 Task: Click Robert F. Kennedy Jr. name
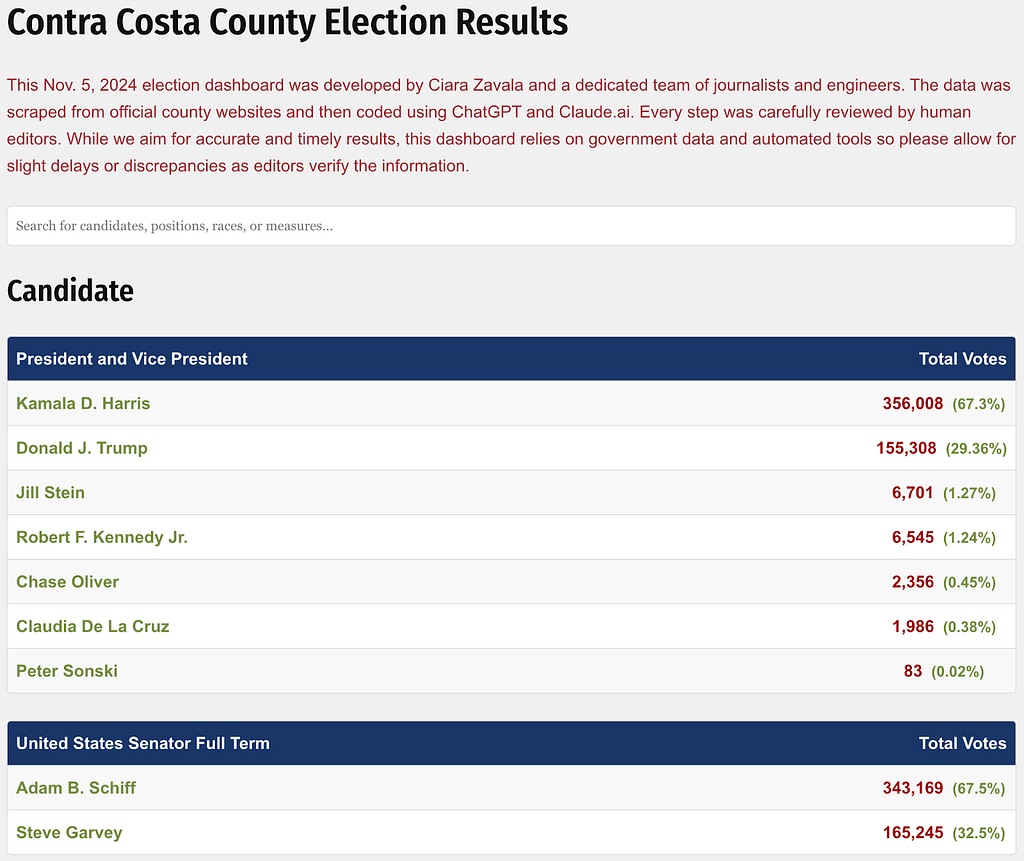point(102,537)
